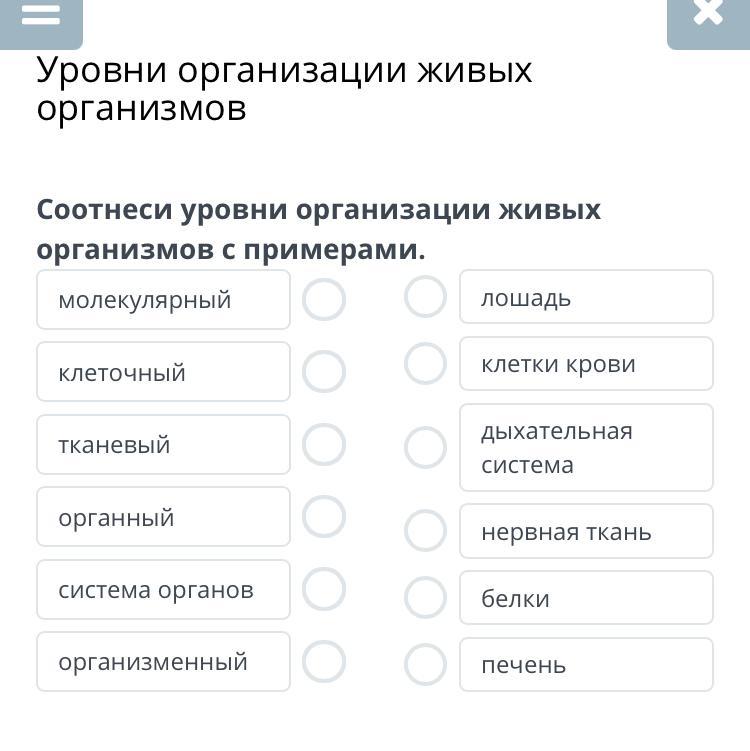Open the hamburger menu icon
Viewport: 750px width, 751px height.
click(41, 15)
